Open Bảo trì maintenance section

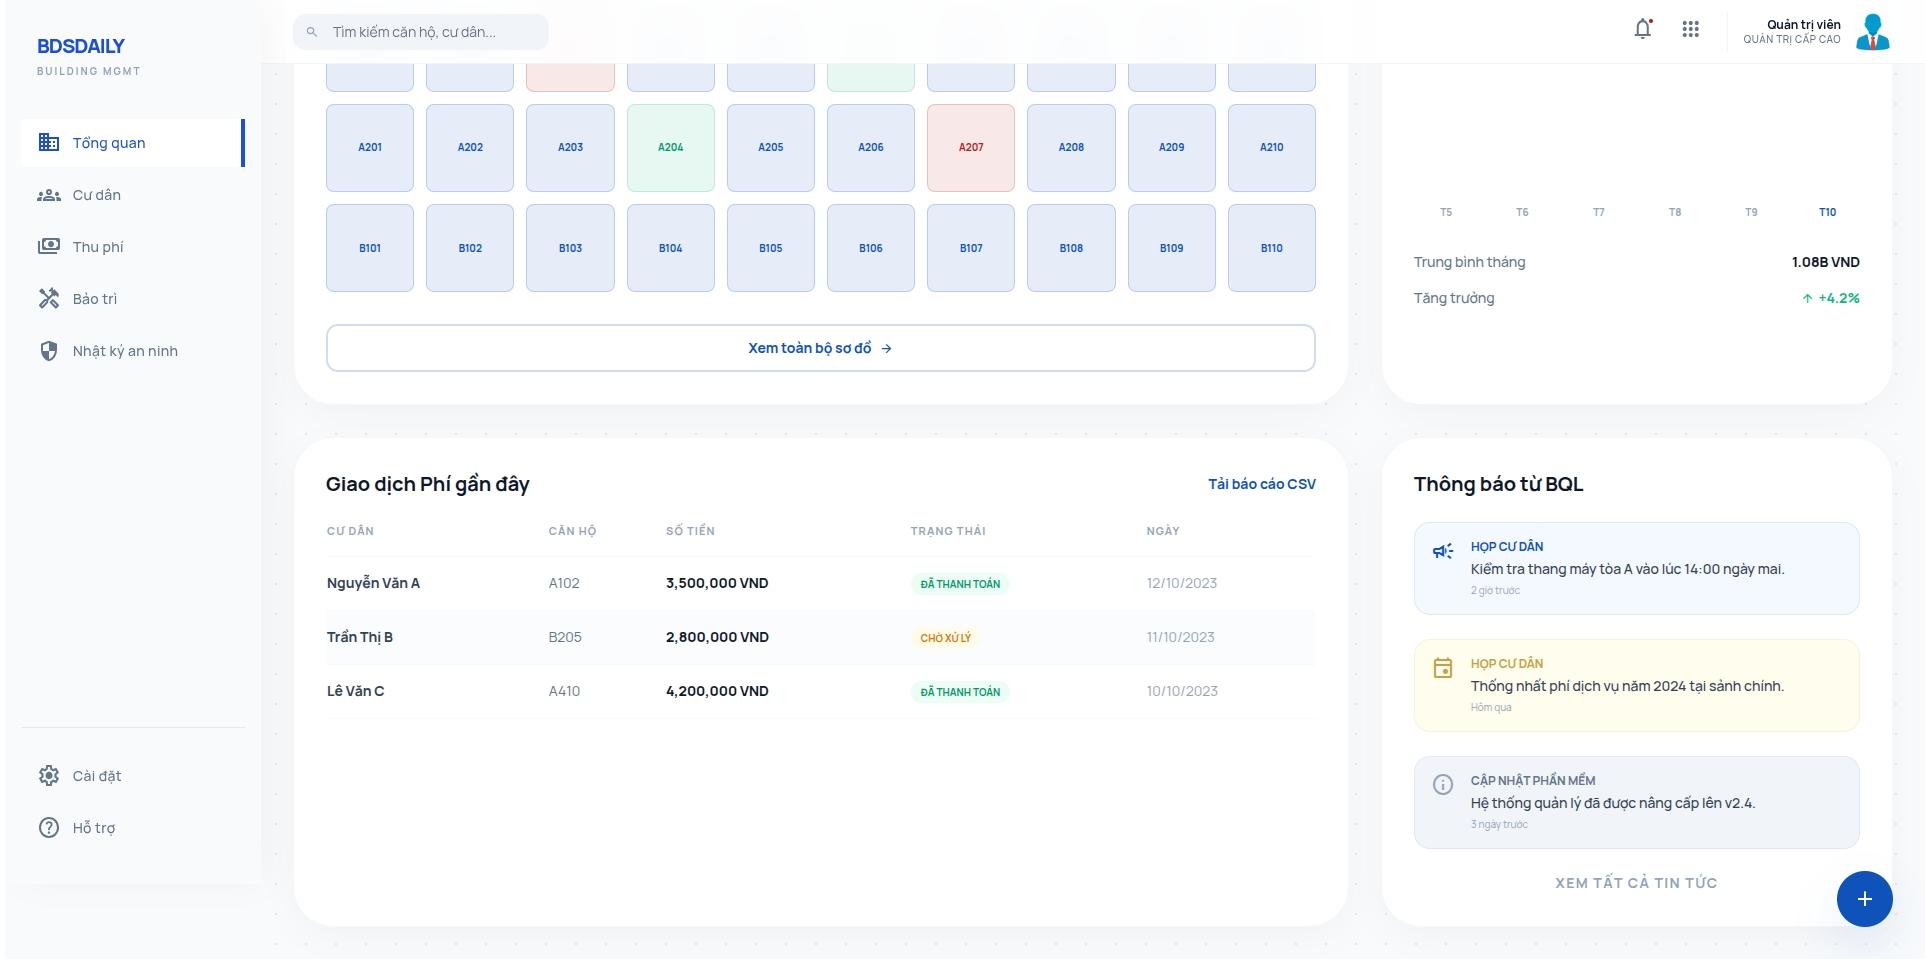pyautogui.click(x=94, y=299)
